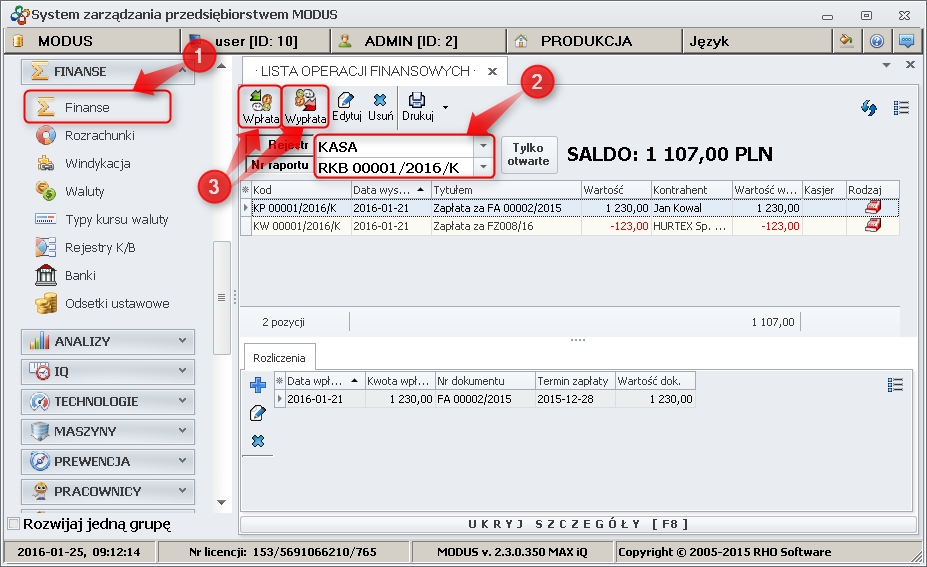Delete settlement with blue X icon
Image resolution: width=927 pixels, height=567 pixels.
pyautogui.click(x=257, y=441)
